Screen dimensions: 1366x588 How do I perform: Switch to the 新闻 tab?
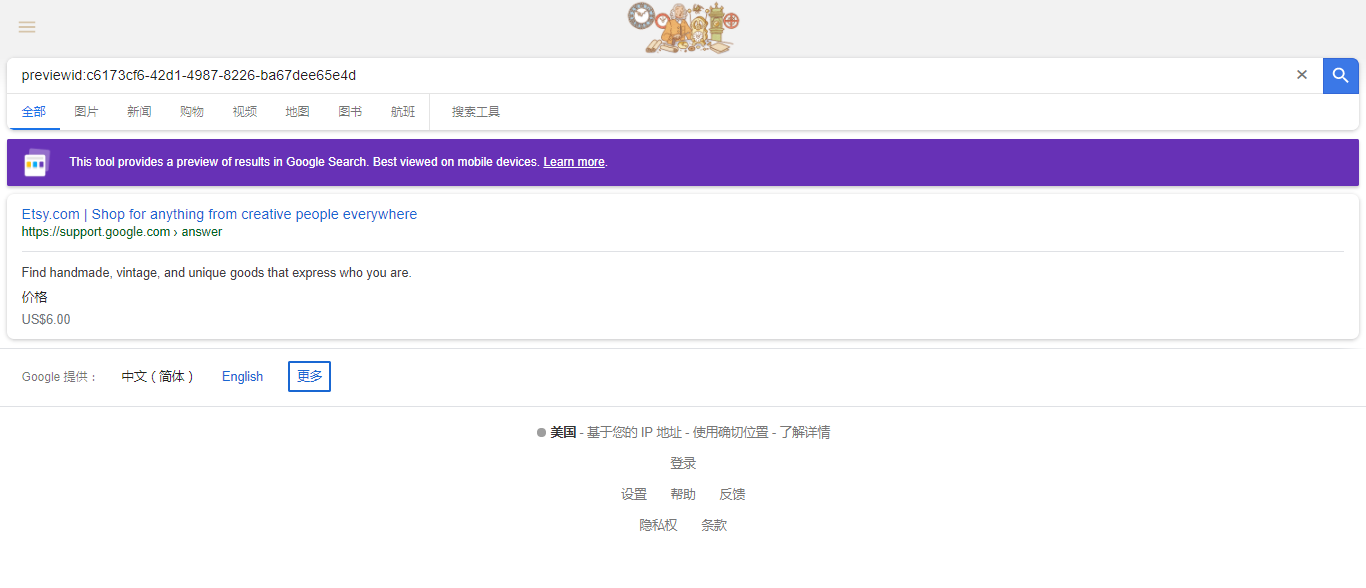(139, 112)
